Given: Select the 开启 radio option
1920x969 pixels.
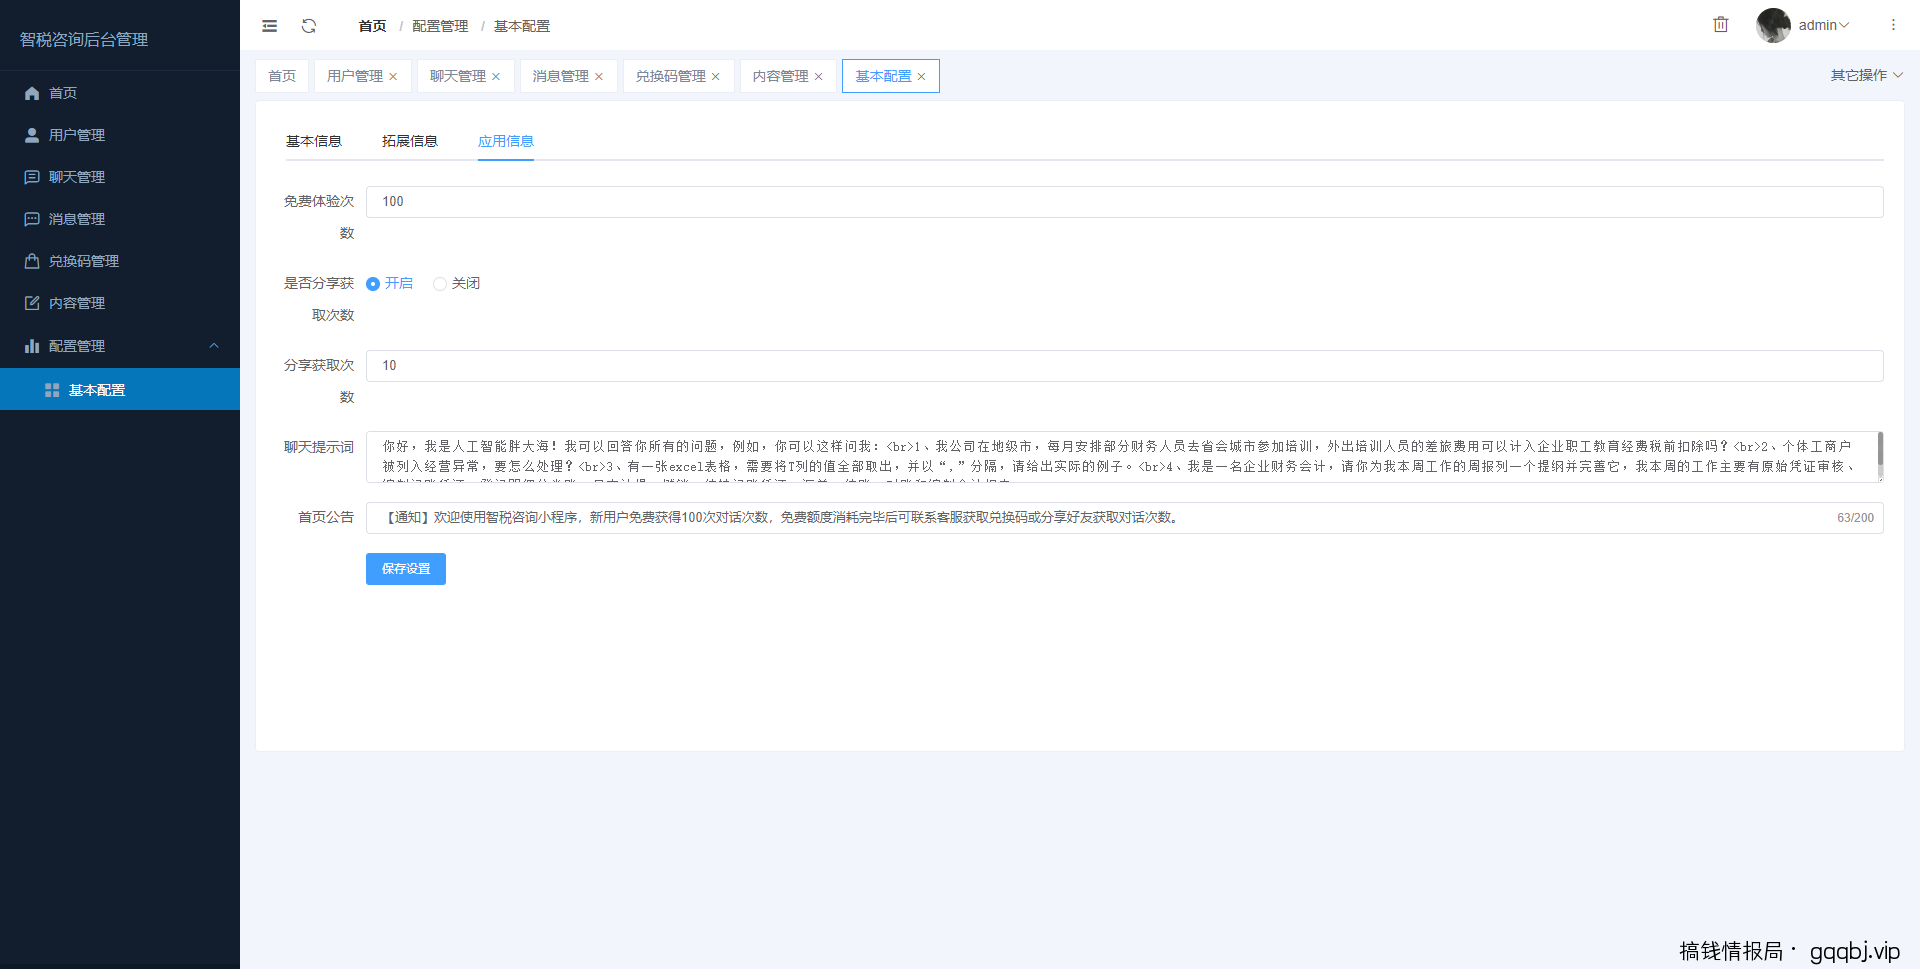Looking at the screenshot, I should point(373,284).
